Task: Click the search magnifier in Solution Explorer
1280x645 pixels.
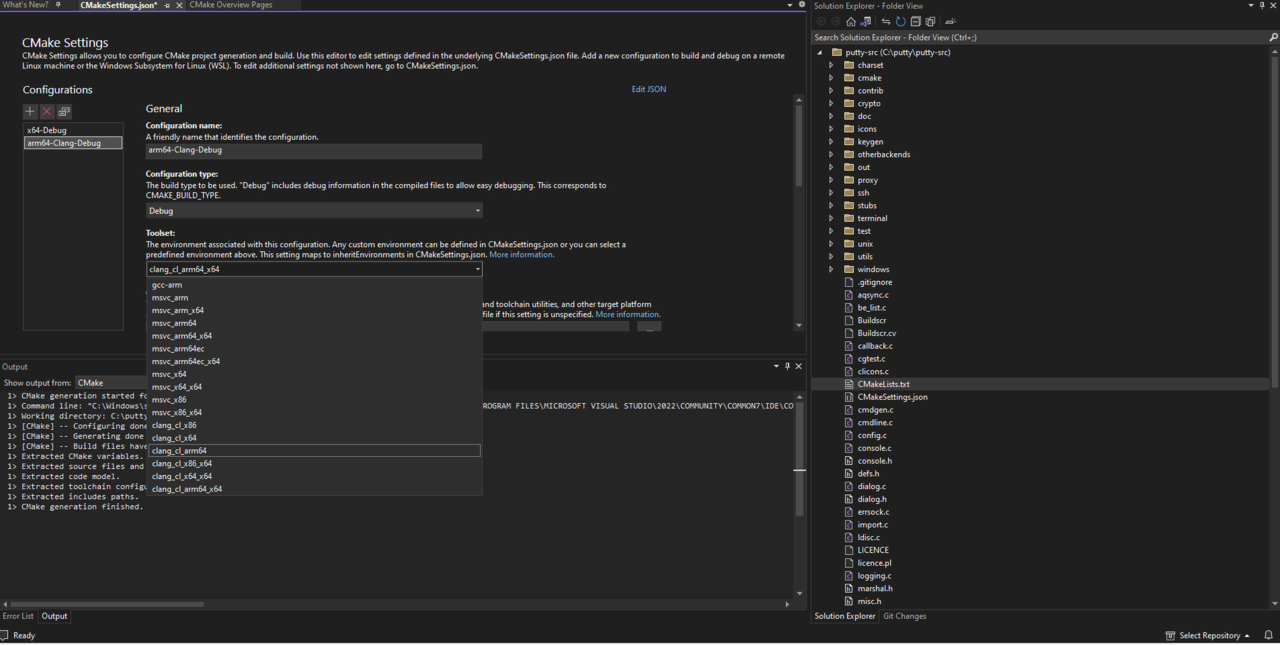Action: 1271,37
